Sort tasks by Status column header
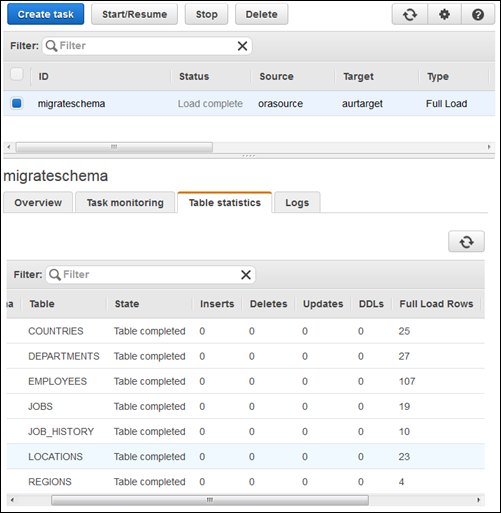Screen dimensions: 501x513 (194, 76)
